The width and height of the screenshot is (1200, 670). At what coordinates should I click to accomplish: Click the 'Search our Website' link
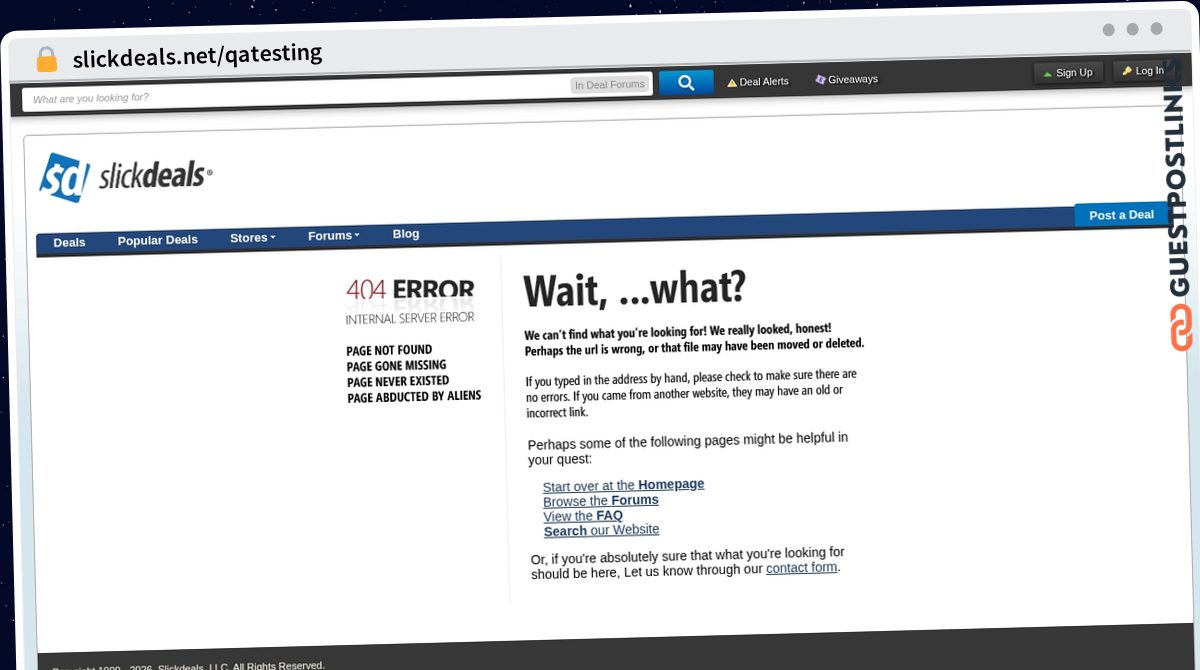pos(601,530)
